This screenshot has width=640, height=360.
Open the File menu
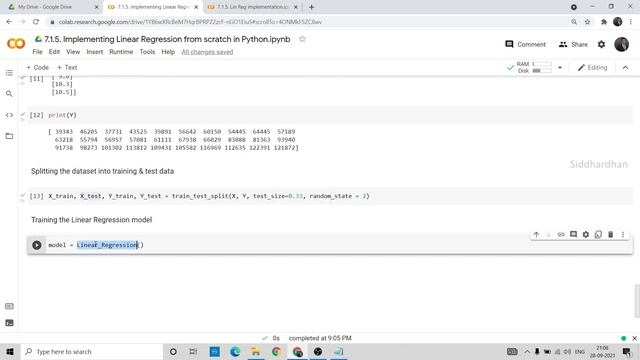37,52
